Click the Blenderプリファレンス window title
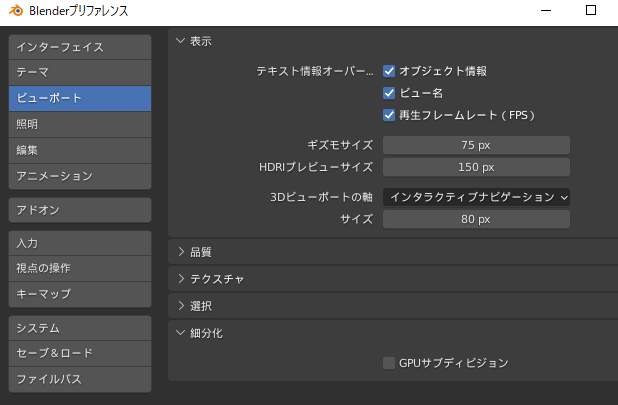The height and width of the screenshot is (405, 618). (78, 11)
